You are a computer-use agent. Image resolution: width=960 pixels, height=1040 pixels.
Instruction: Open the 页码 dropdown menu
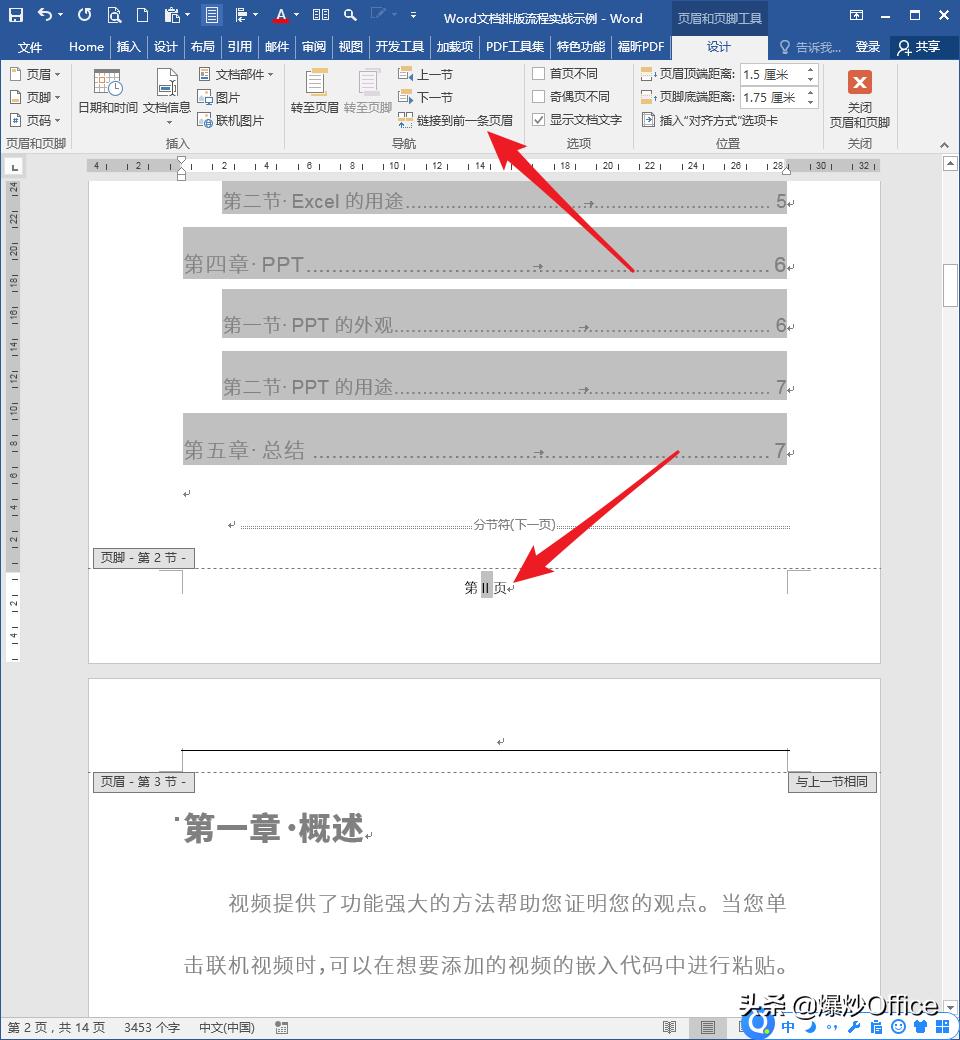pos(33,120)
